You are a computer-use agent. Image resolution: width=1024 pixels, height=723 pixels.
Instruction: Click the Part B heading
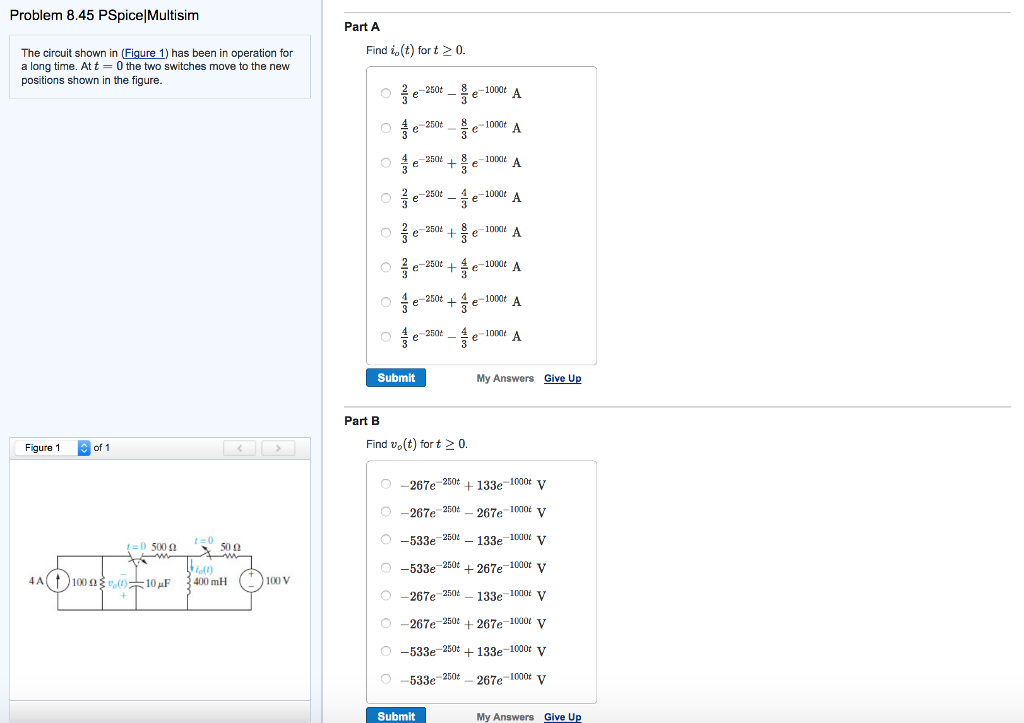point(362,421)
